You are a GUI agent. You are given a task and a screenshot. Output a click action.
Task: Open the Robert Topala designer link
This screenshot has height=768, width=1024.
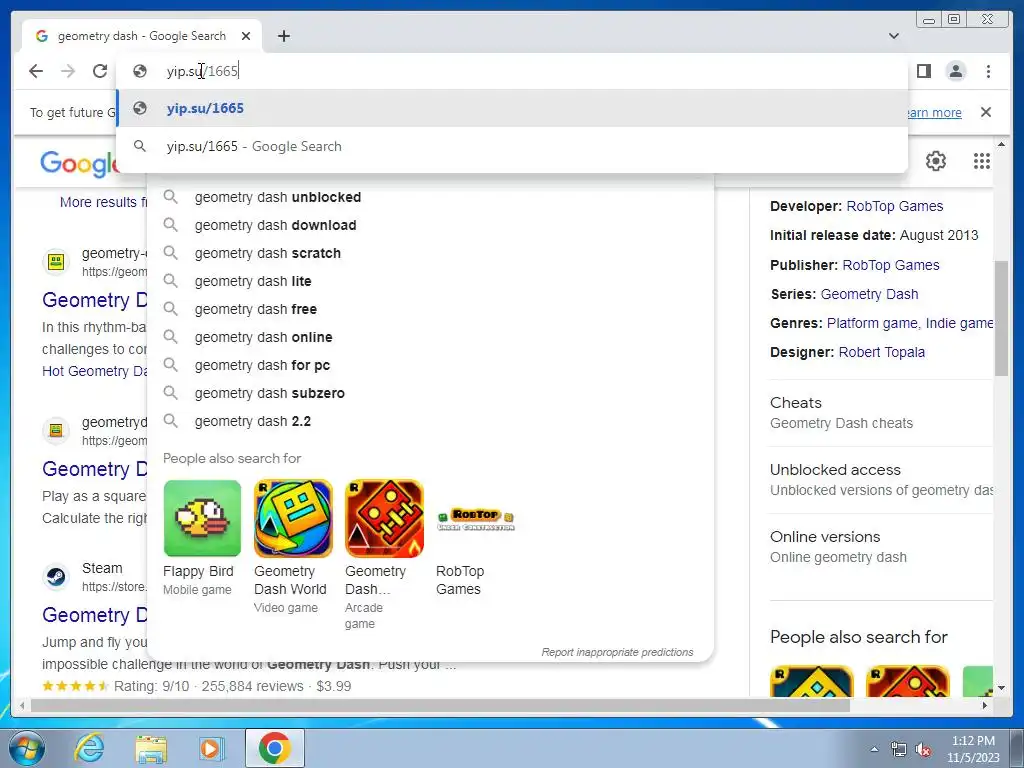tap(882, 353)
